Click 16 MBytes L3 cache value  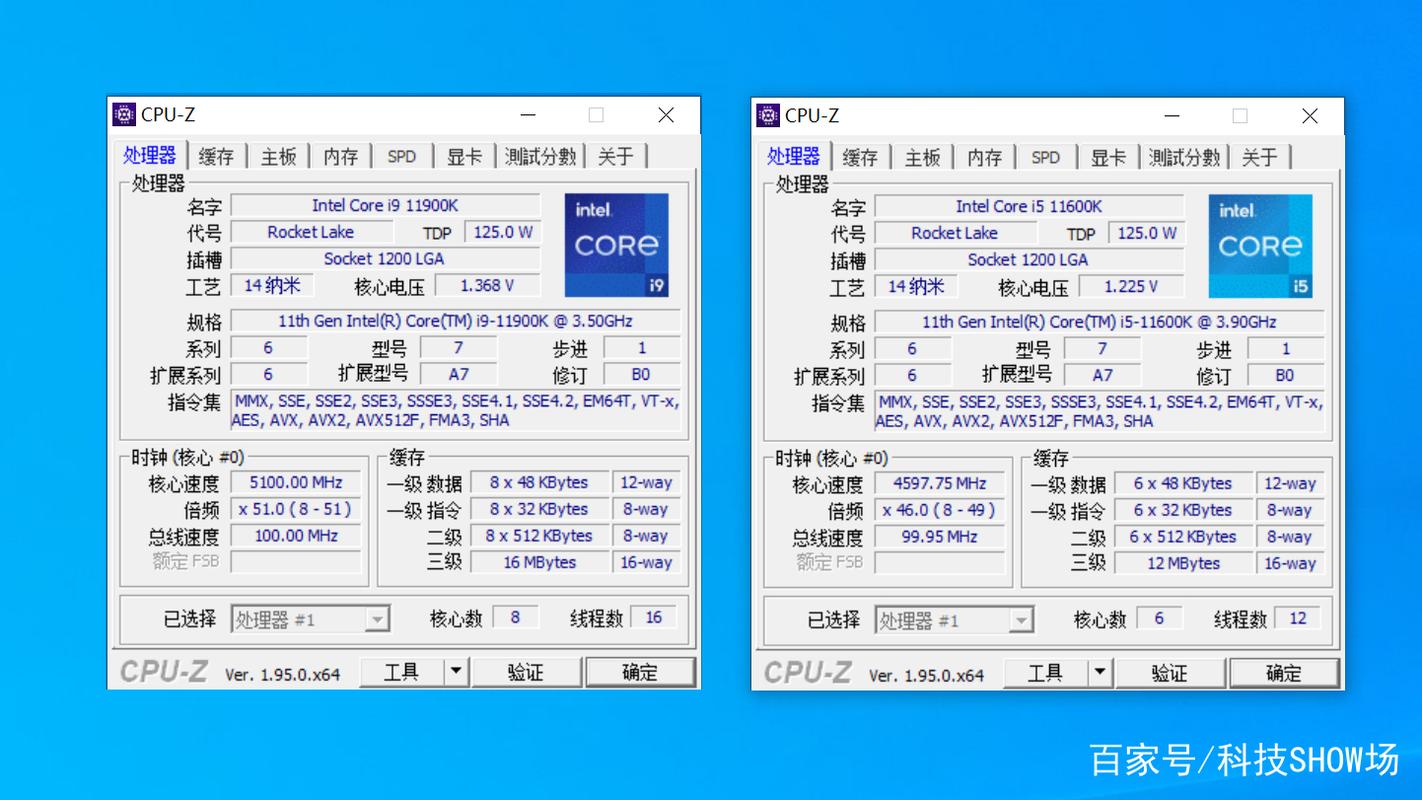(540, 562)
